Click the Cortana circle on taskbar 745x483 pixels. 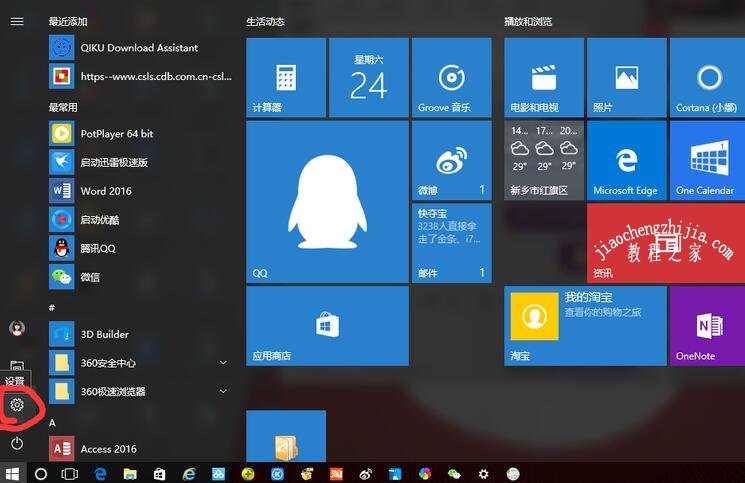41,474
